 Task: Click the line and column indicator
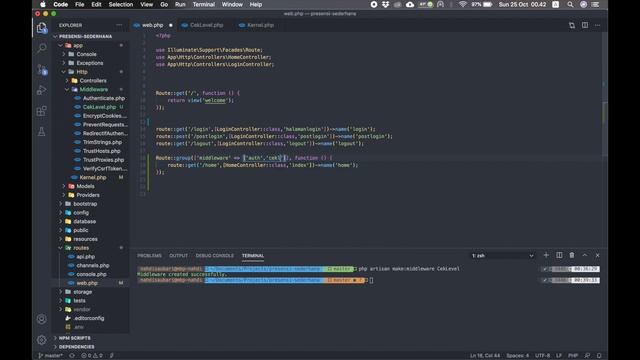484,356
